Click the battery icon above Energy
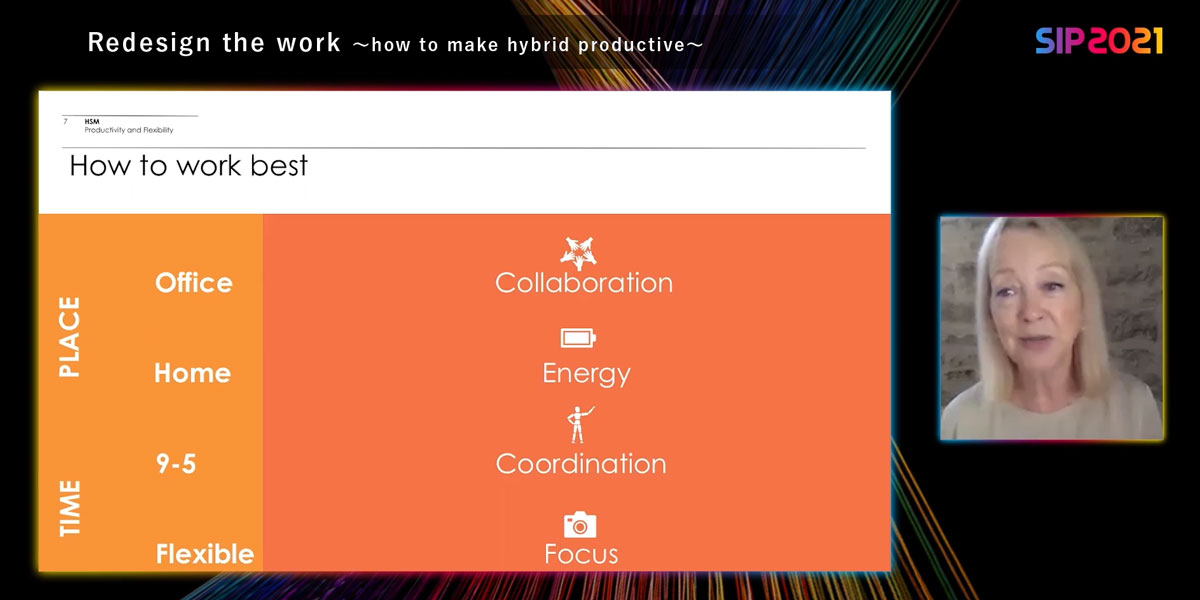Screen dimensions: 1200x600 point(579,338)
